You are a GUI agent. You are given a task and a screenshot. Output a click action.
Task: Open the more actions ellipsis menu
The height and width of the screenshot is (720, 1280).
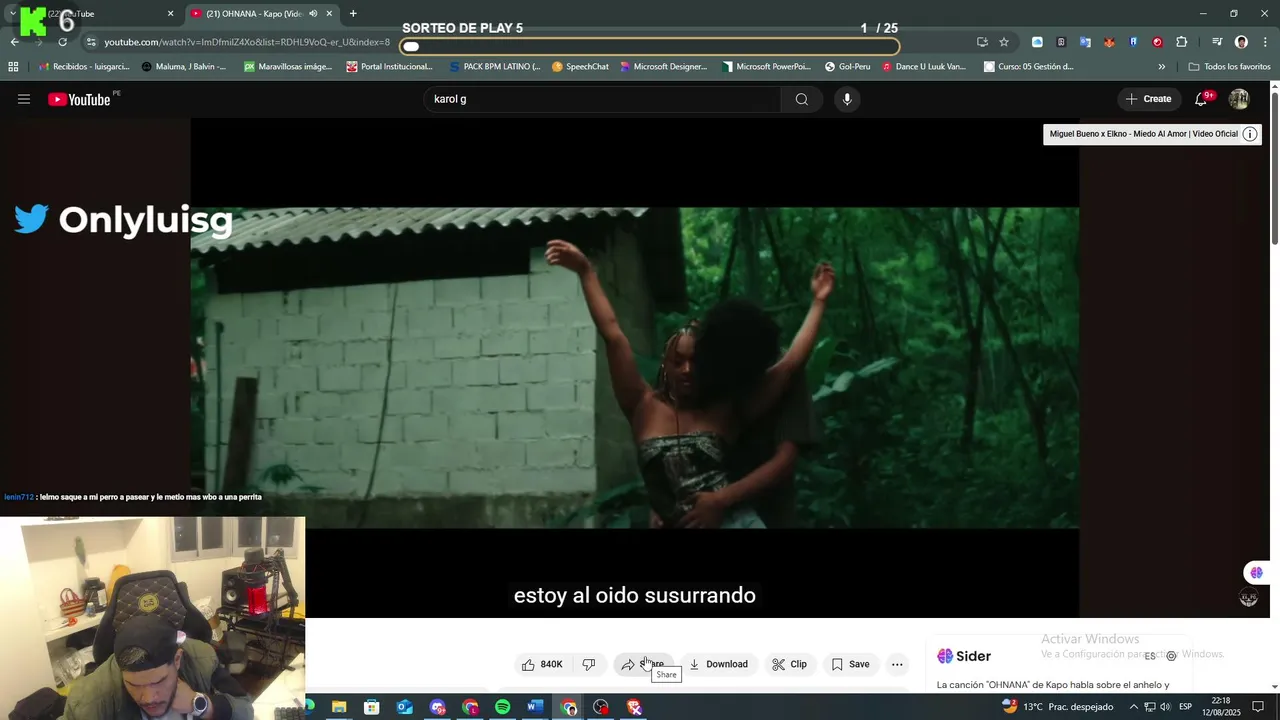pos(897,664)
